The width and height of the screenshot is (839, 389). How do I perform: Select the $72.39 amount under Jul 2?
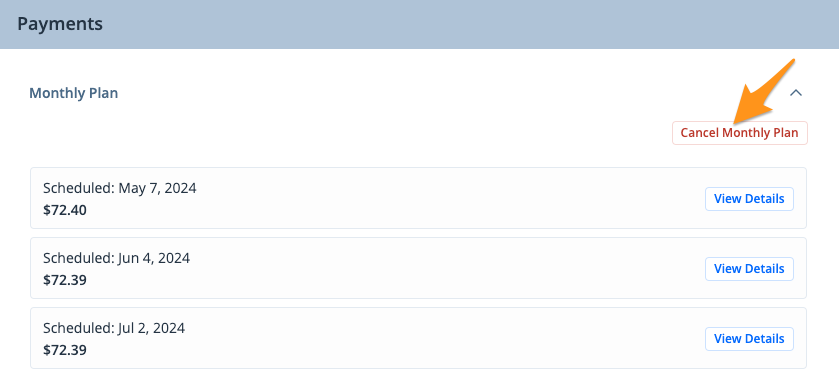pyautogui.click(x=65, y=350)
